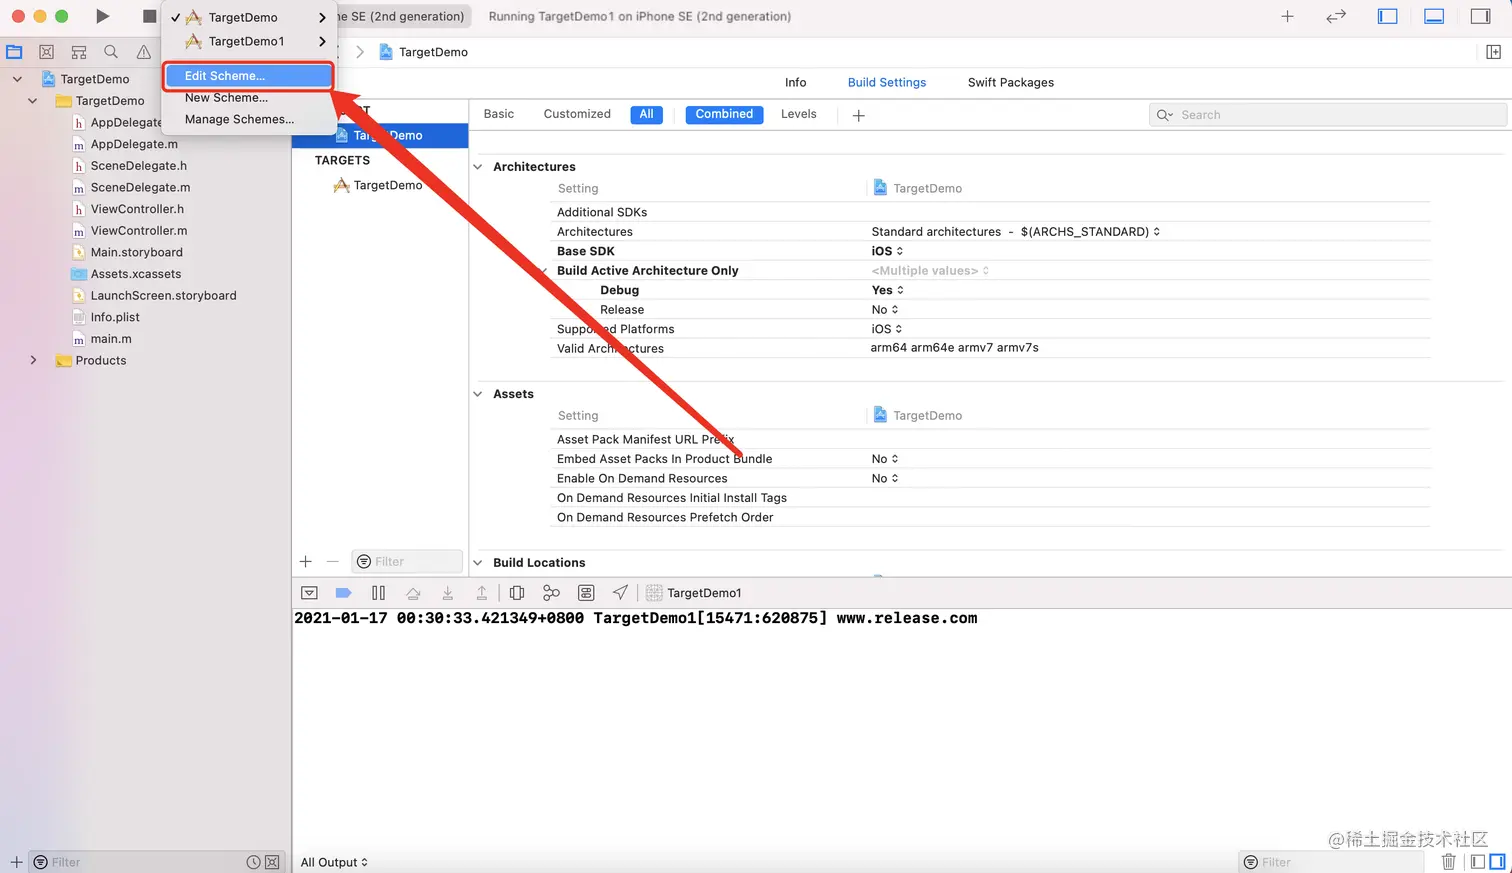Open the find navigator magnifier tab
1512x873 pixels.
pos(111,52)
